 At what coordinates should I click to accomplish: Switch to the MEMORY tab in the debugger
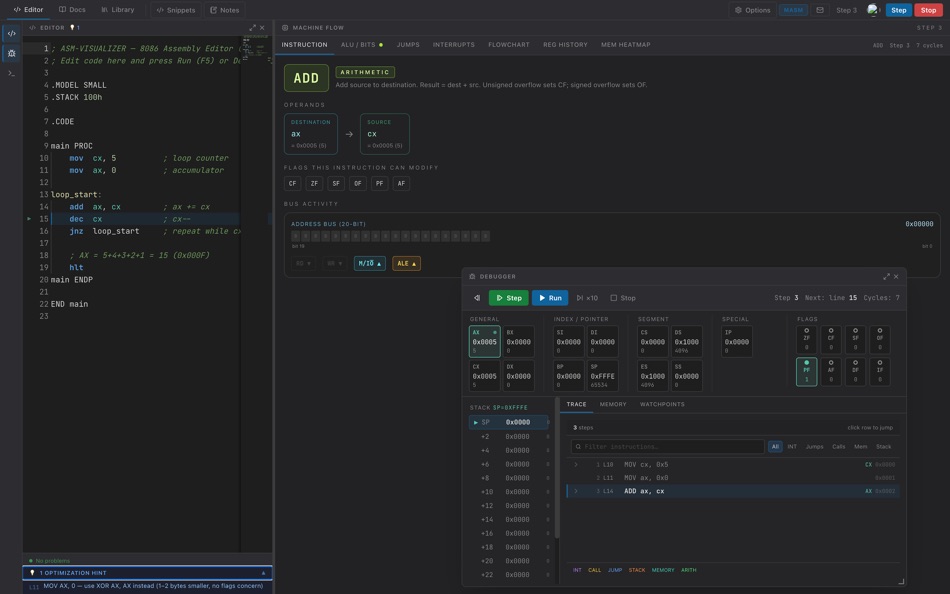coord(613,404)
